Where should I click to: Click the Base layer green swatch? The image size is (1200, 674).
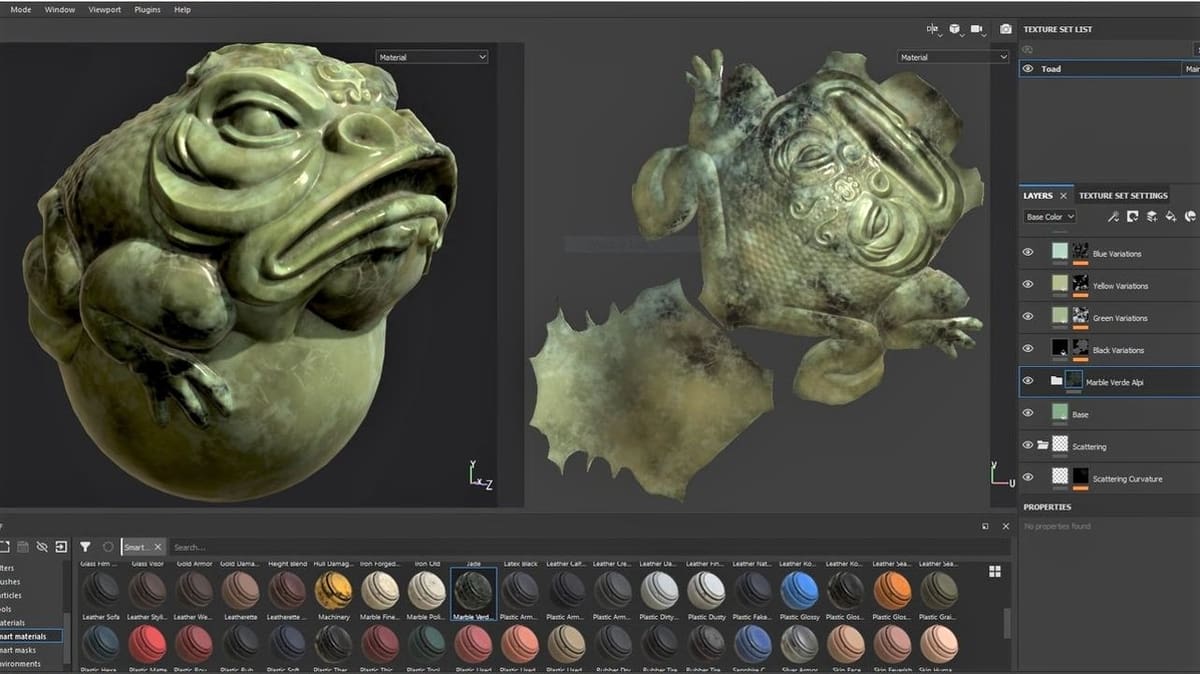[x=1060, y=412]
